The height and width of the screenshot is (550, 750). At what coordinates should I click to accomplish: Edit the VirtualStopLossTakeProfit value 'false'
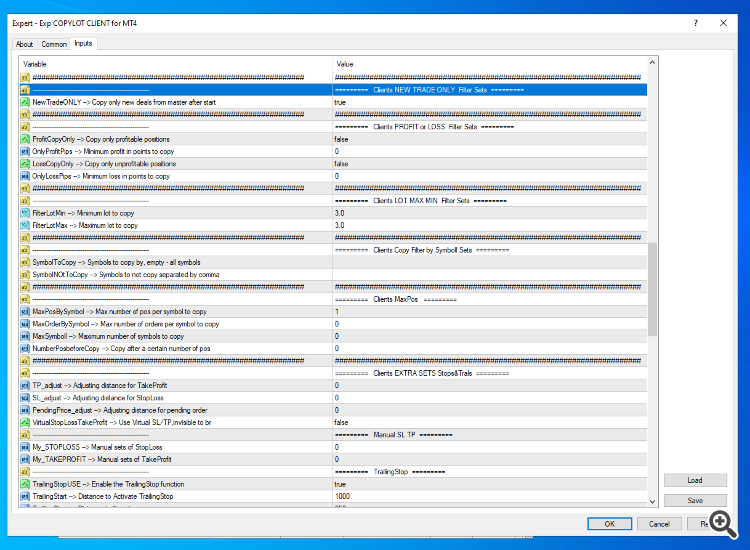pyautogui.click(x=490, y=423)
